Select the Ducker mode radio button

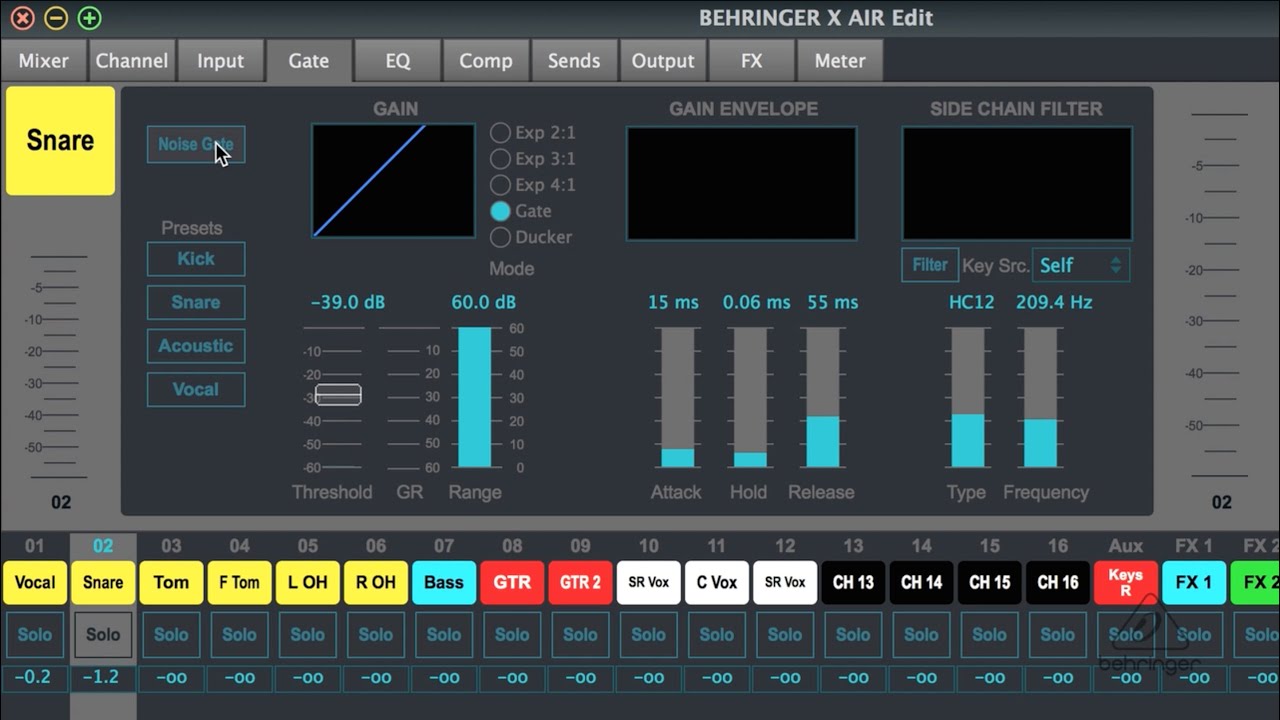point(500,237)
